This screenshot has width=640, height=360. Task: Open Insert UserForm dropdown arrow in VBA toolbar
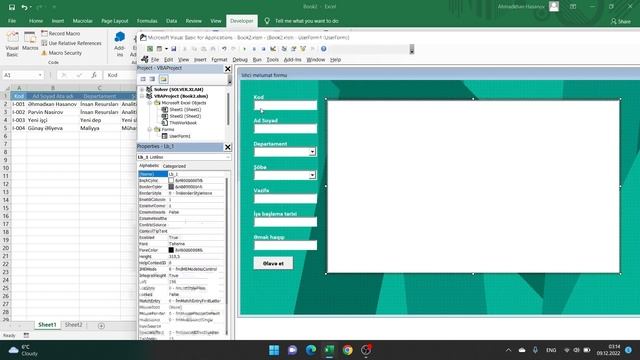click(x=166, y=49)
